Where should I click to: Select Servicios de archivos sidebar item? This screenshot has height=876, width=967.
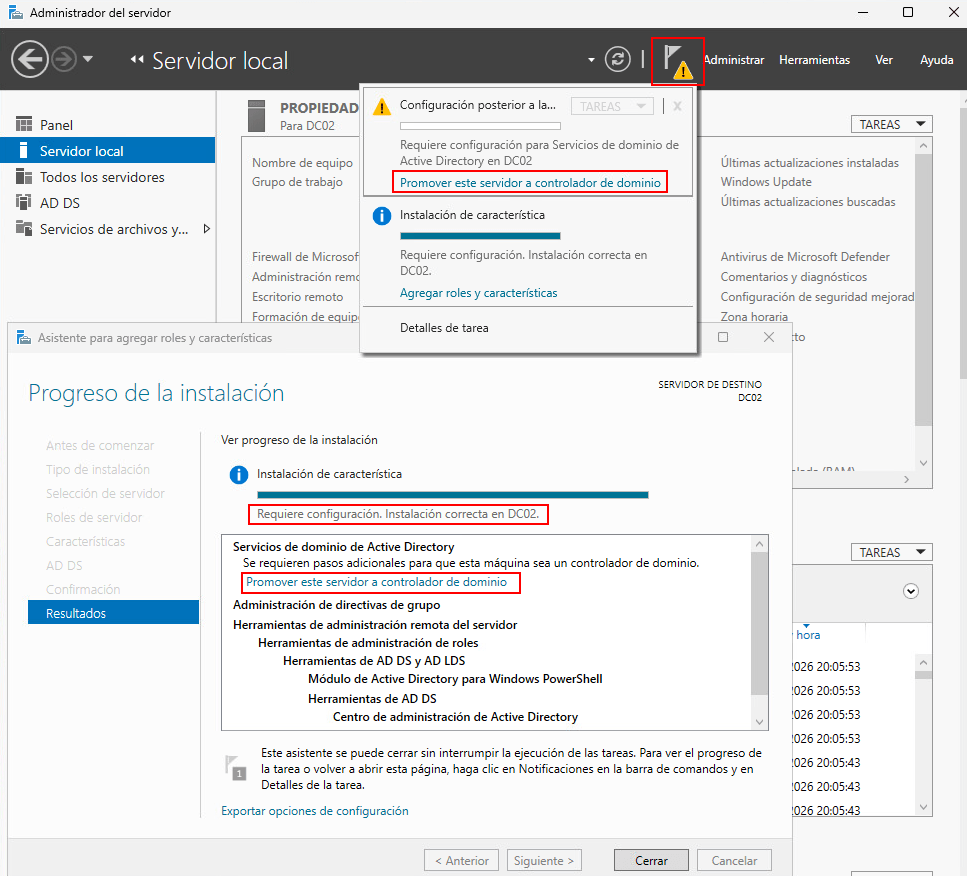click(113, 229)
